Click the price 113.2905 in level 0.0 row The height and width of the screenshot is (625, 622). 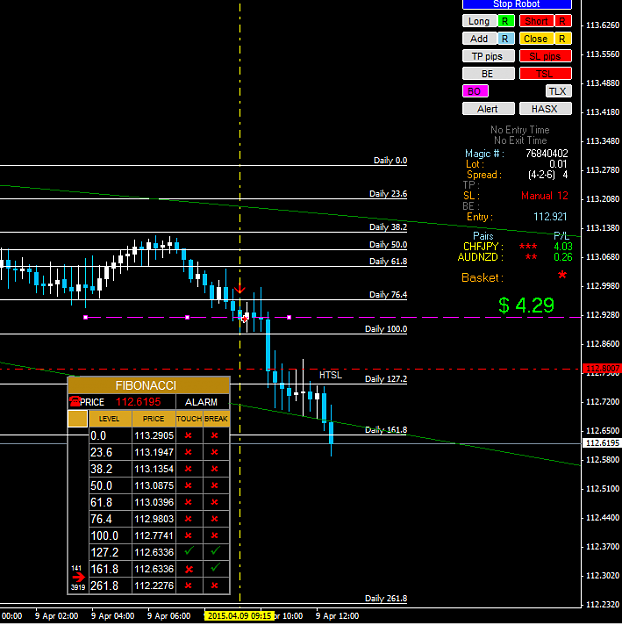tap(154, 436)
